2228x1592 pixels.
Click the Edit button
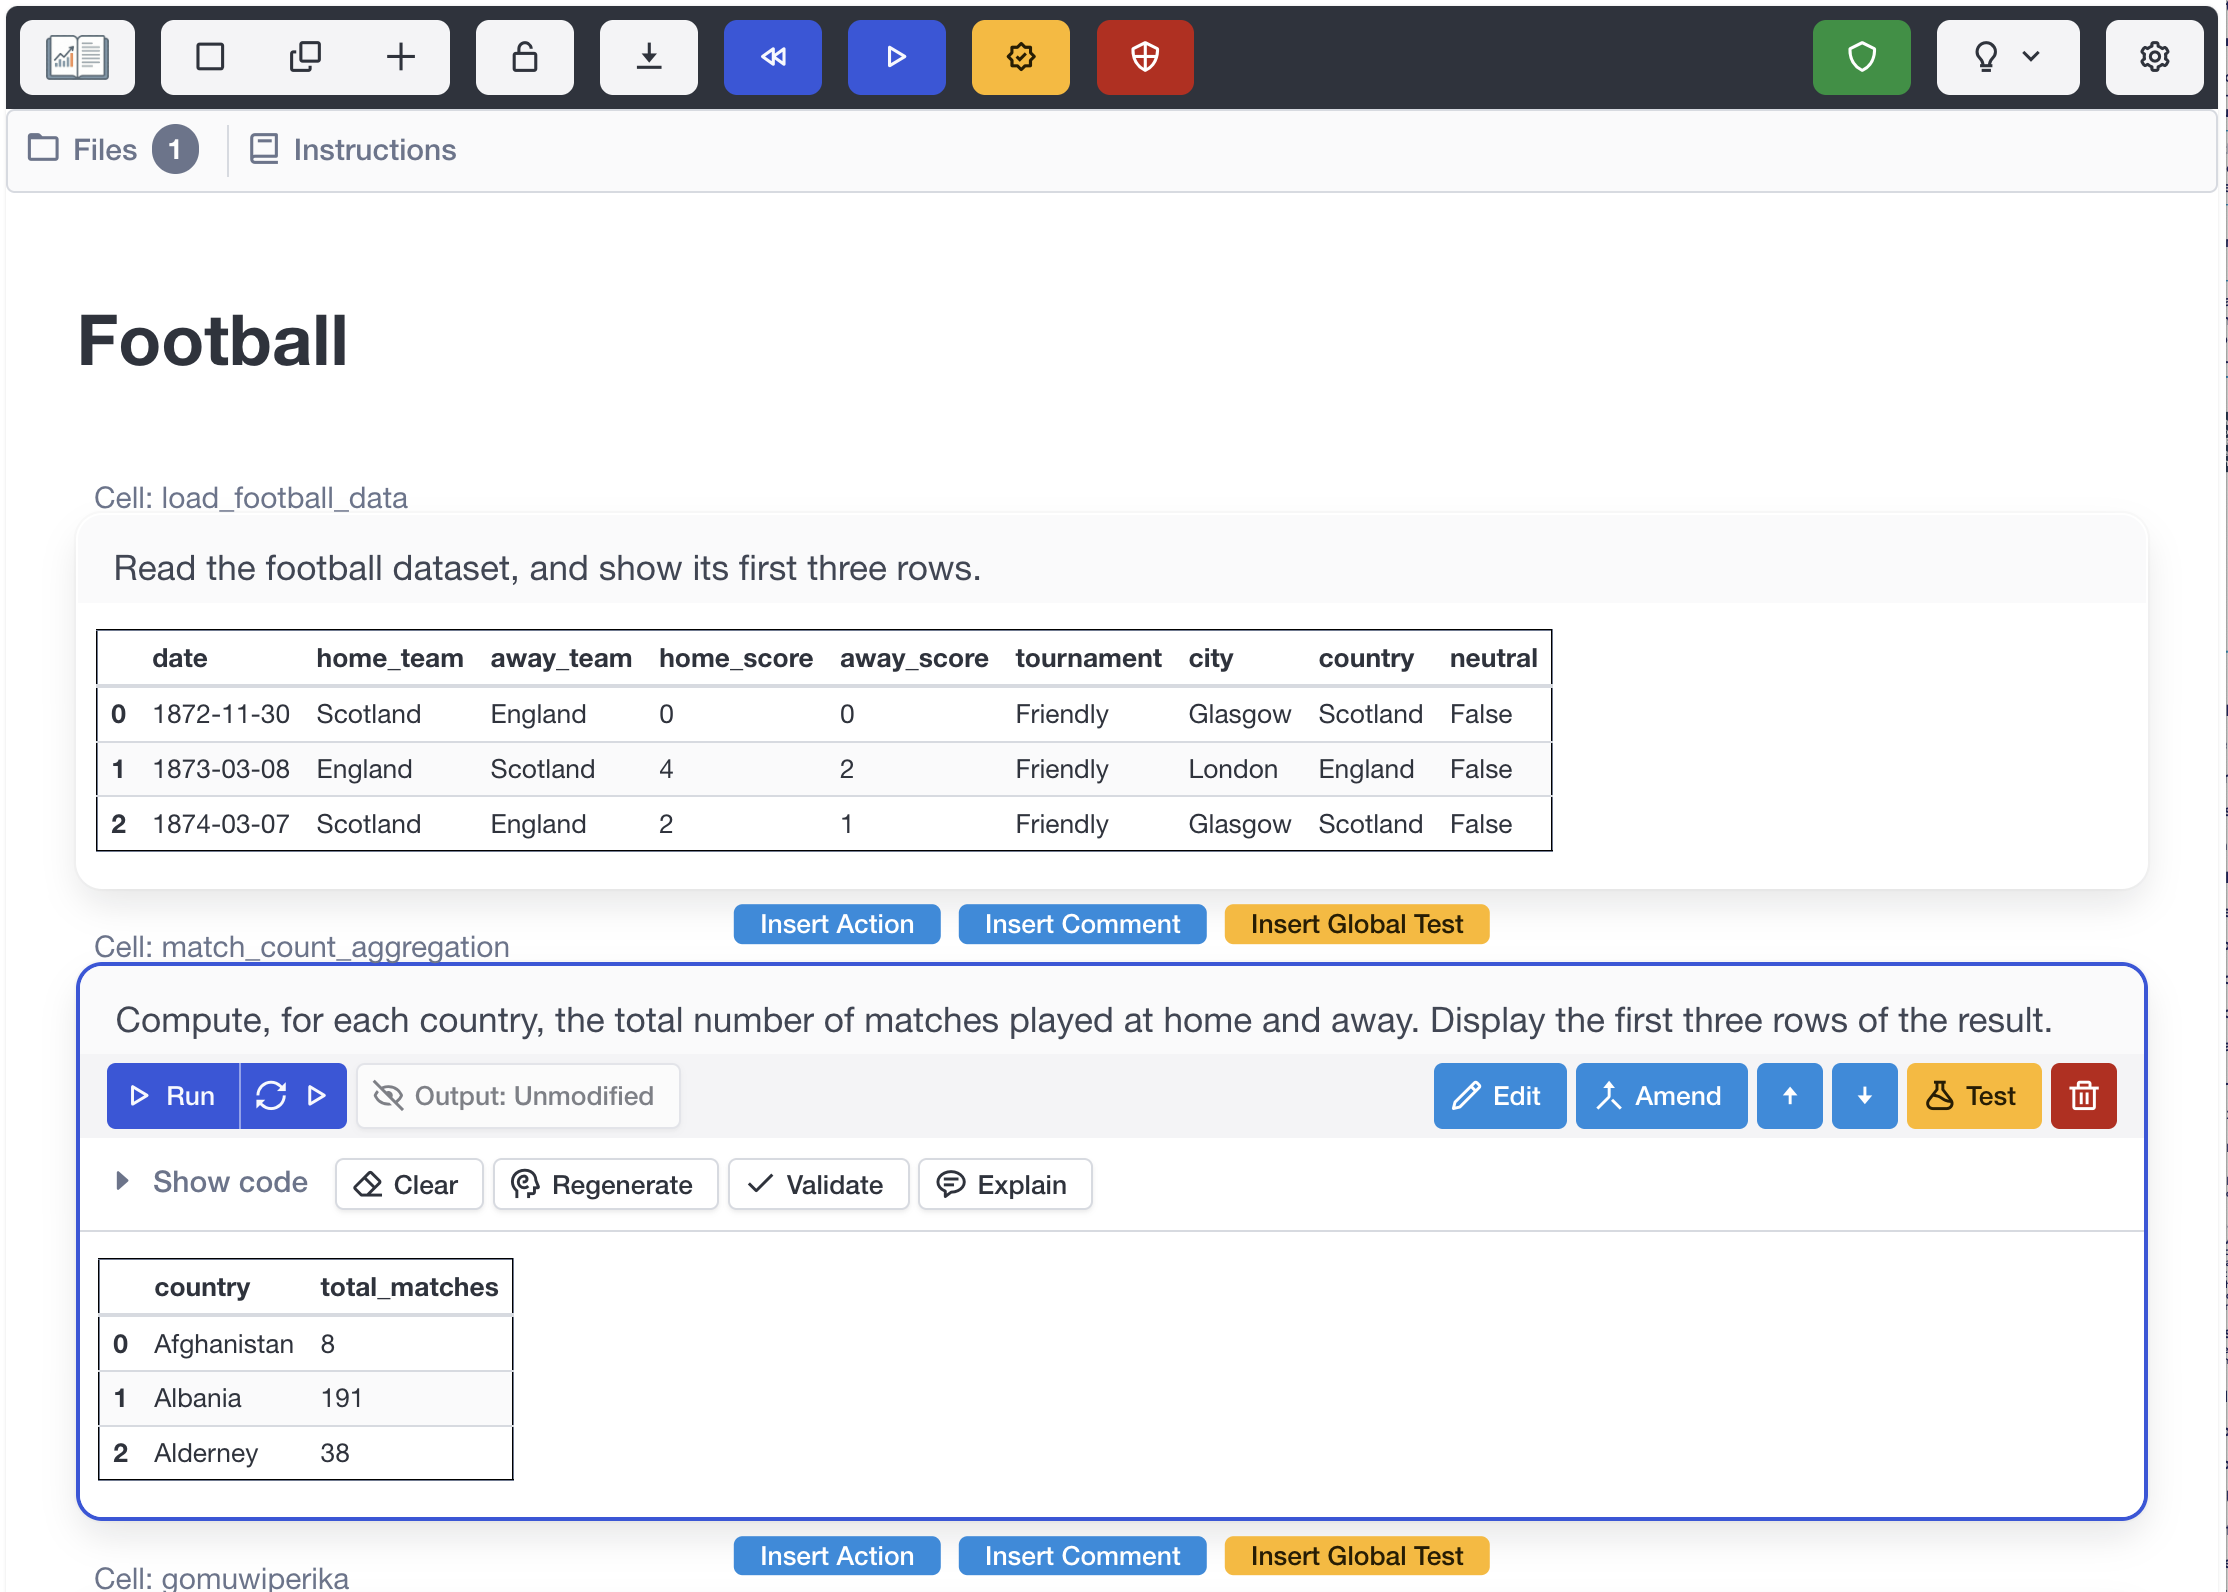tap(1500, 1096)
